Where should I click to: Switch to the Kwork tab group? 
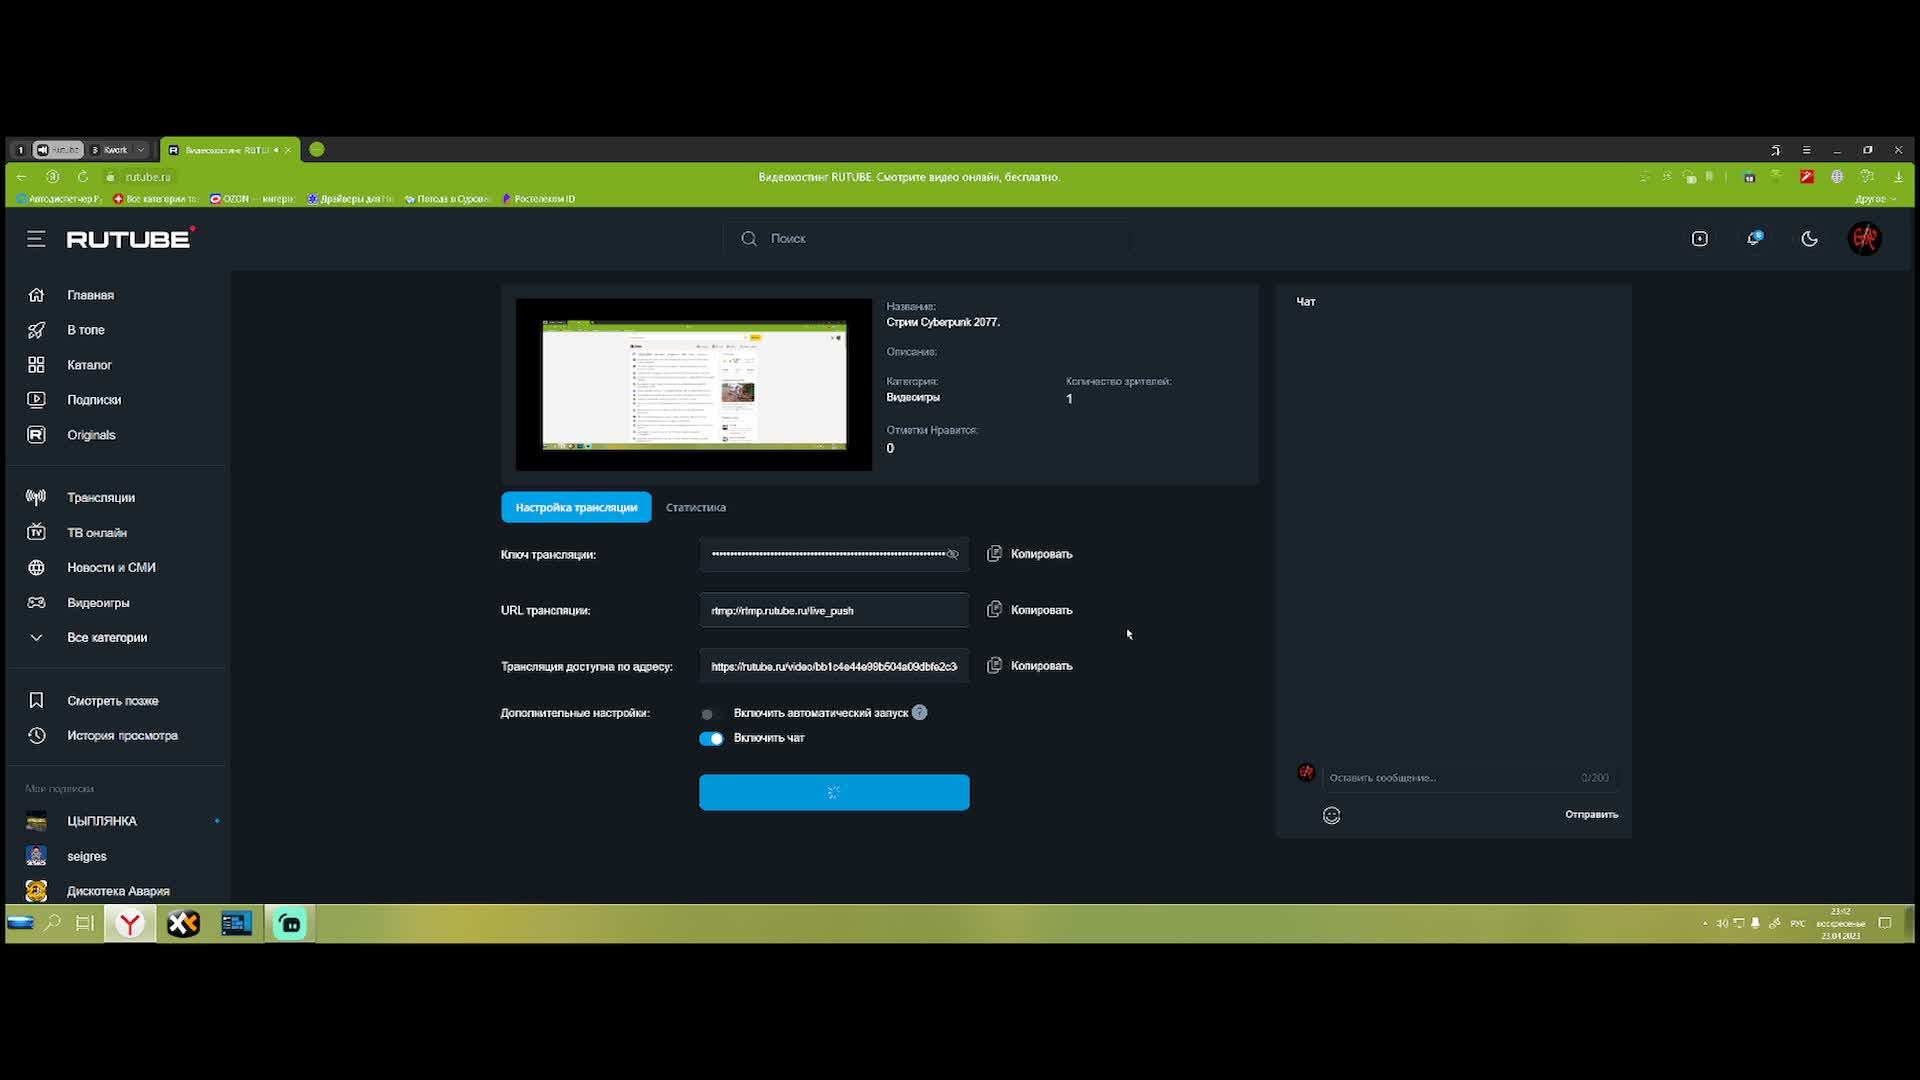click(112, 150)
